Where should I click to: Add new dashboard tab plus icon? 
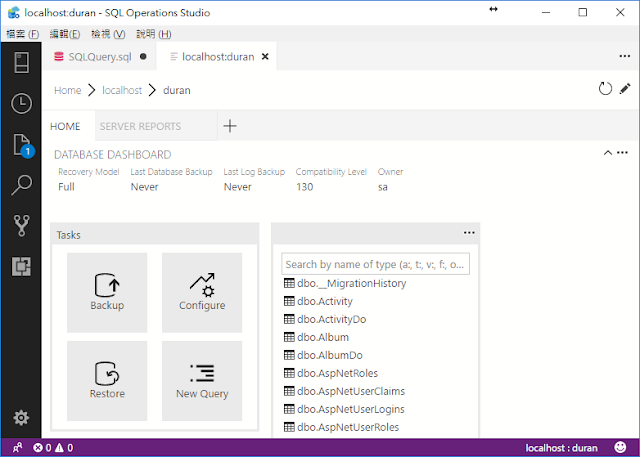230,126
